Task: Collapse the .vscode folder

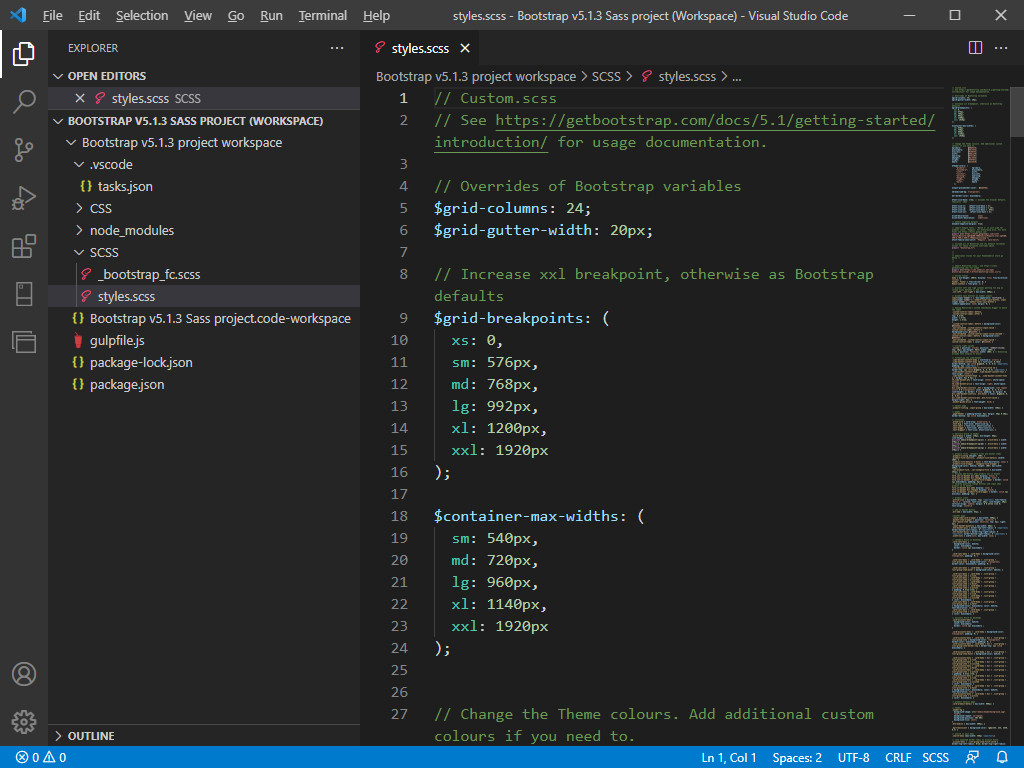Action: (x=205, y=165)
